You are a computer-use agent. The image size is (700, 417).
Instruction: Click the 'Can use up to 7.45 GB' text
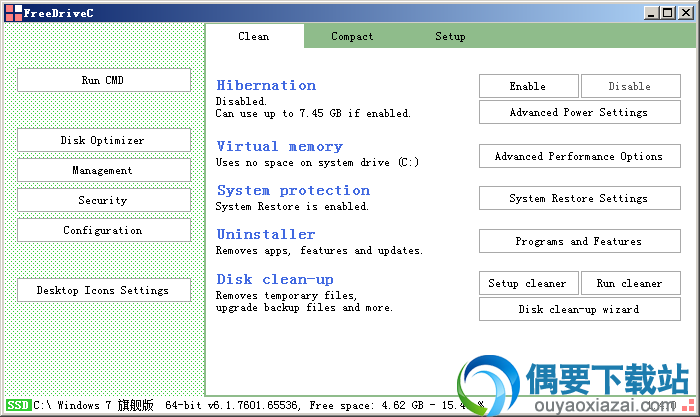coord(312,113)
